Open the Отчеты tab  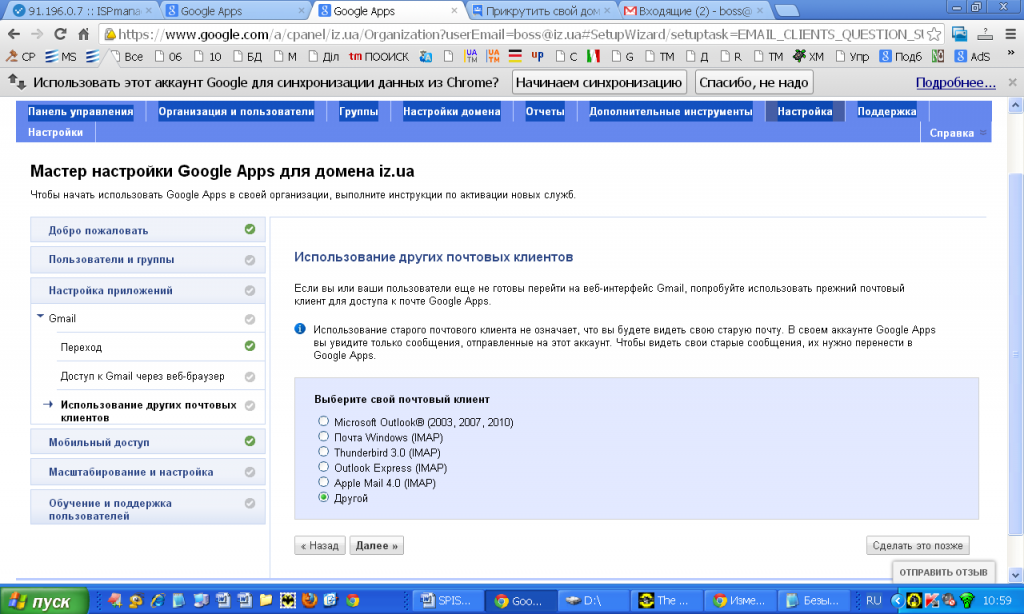pos(545,112)
